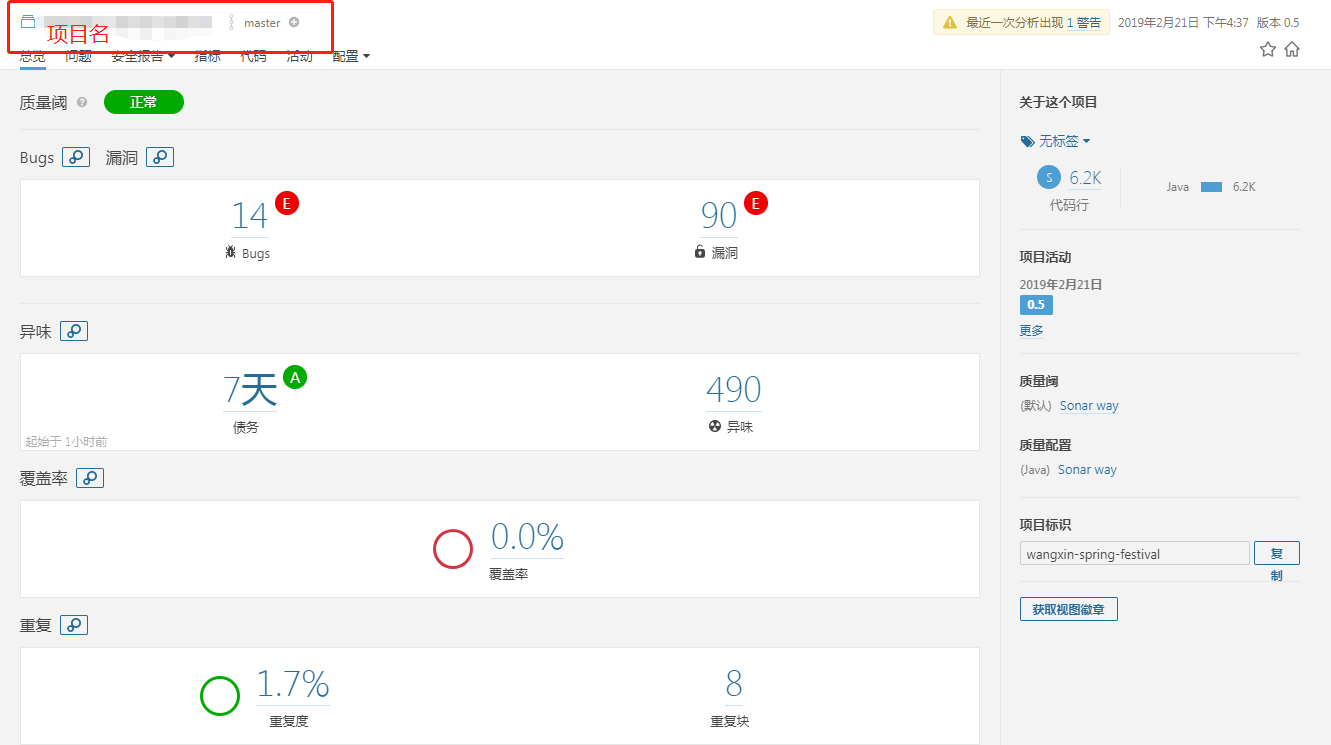Open the history graph icon next to 覆盖率
Image resolution: width=1331 pixels, height=745 pixels.
90,478
